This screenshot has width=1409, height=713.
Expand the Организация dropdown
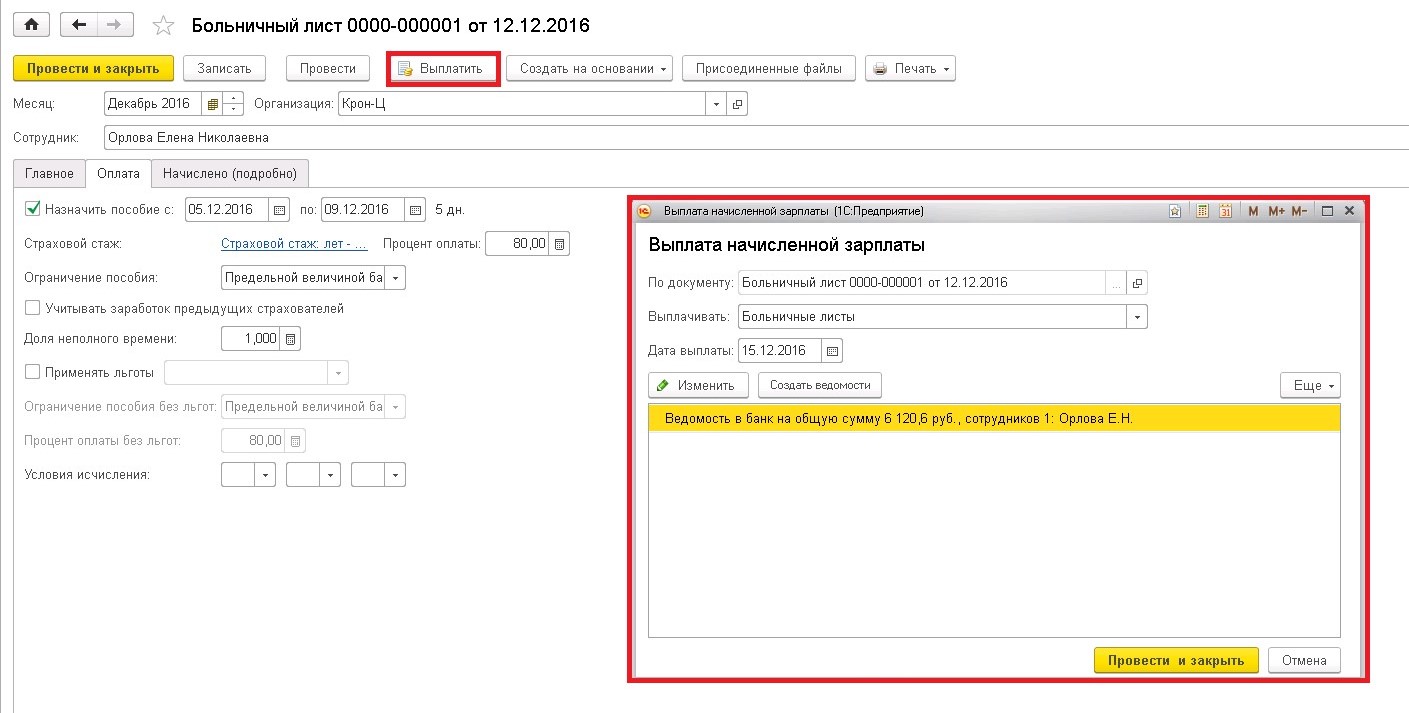tap(716, 103)
